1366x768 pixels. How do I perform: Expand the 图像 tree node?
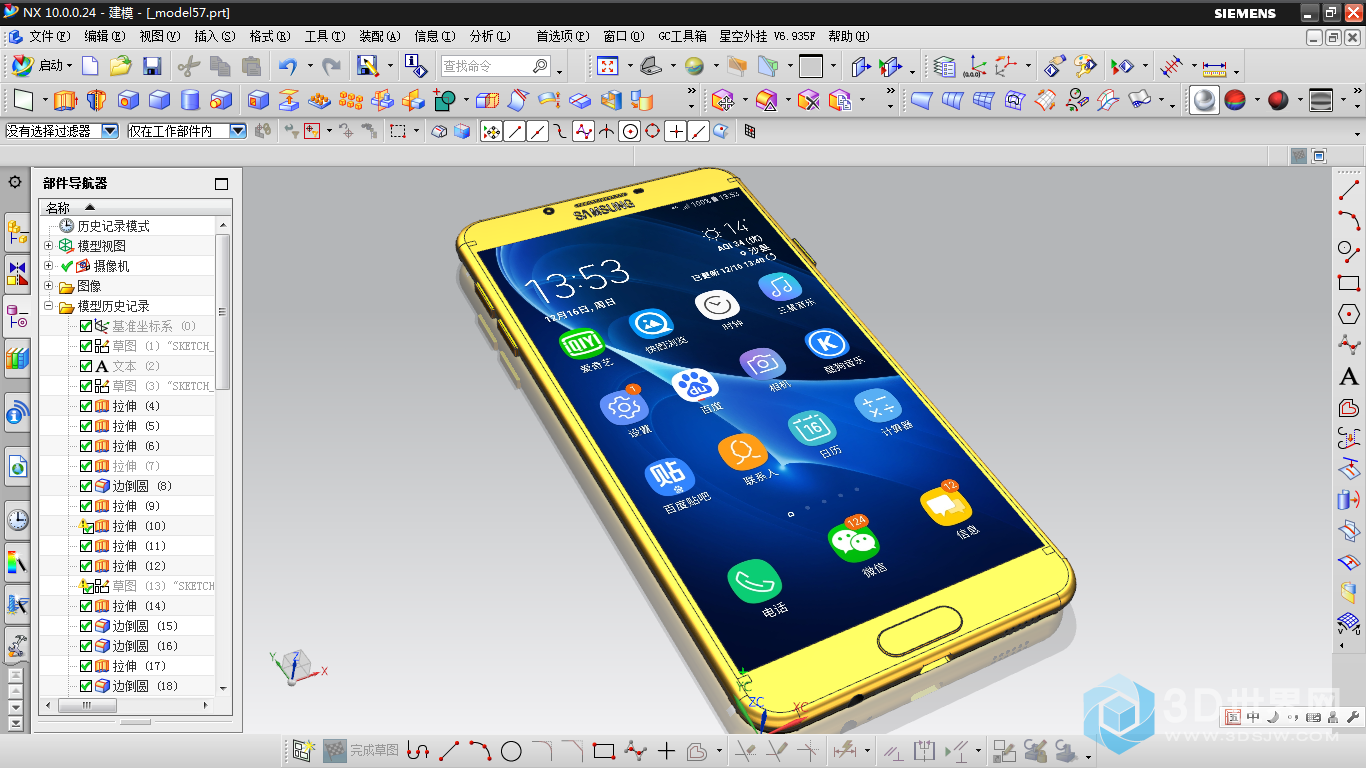tap(49, 286)
